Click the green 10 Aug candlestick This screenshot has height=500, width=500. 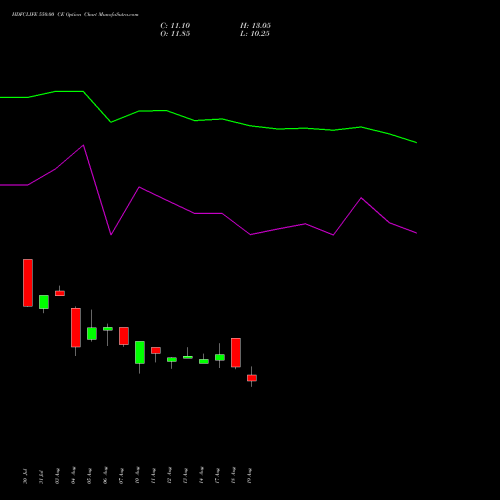140,352
